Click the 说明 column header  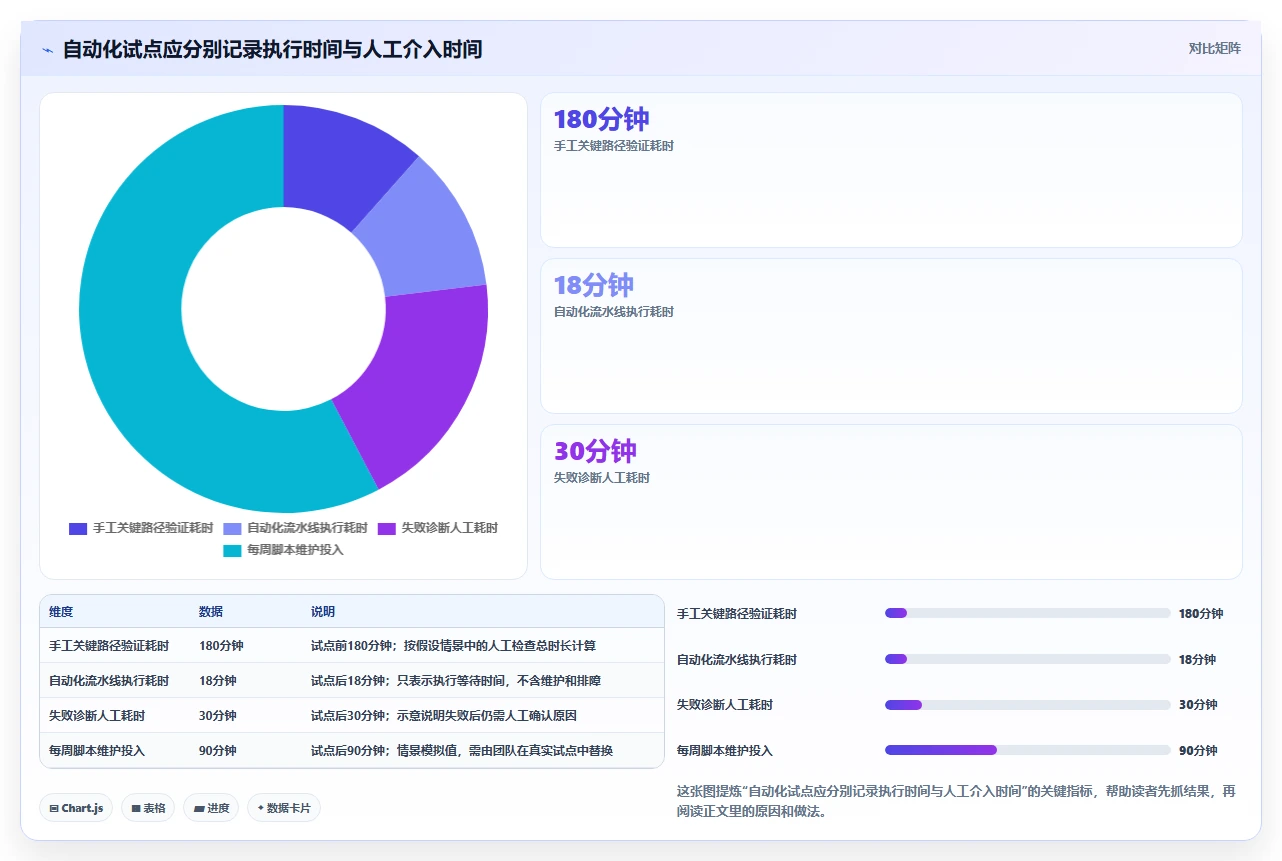point(323,612)
